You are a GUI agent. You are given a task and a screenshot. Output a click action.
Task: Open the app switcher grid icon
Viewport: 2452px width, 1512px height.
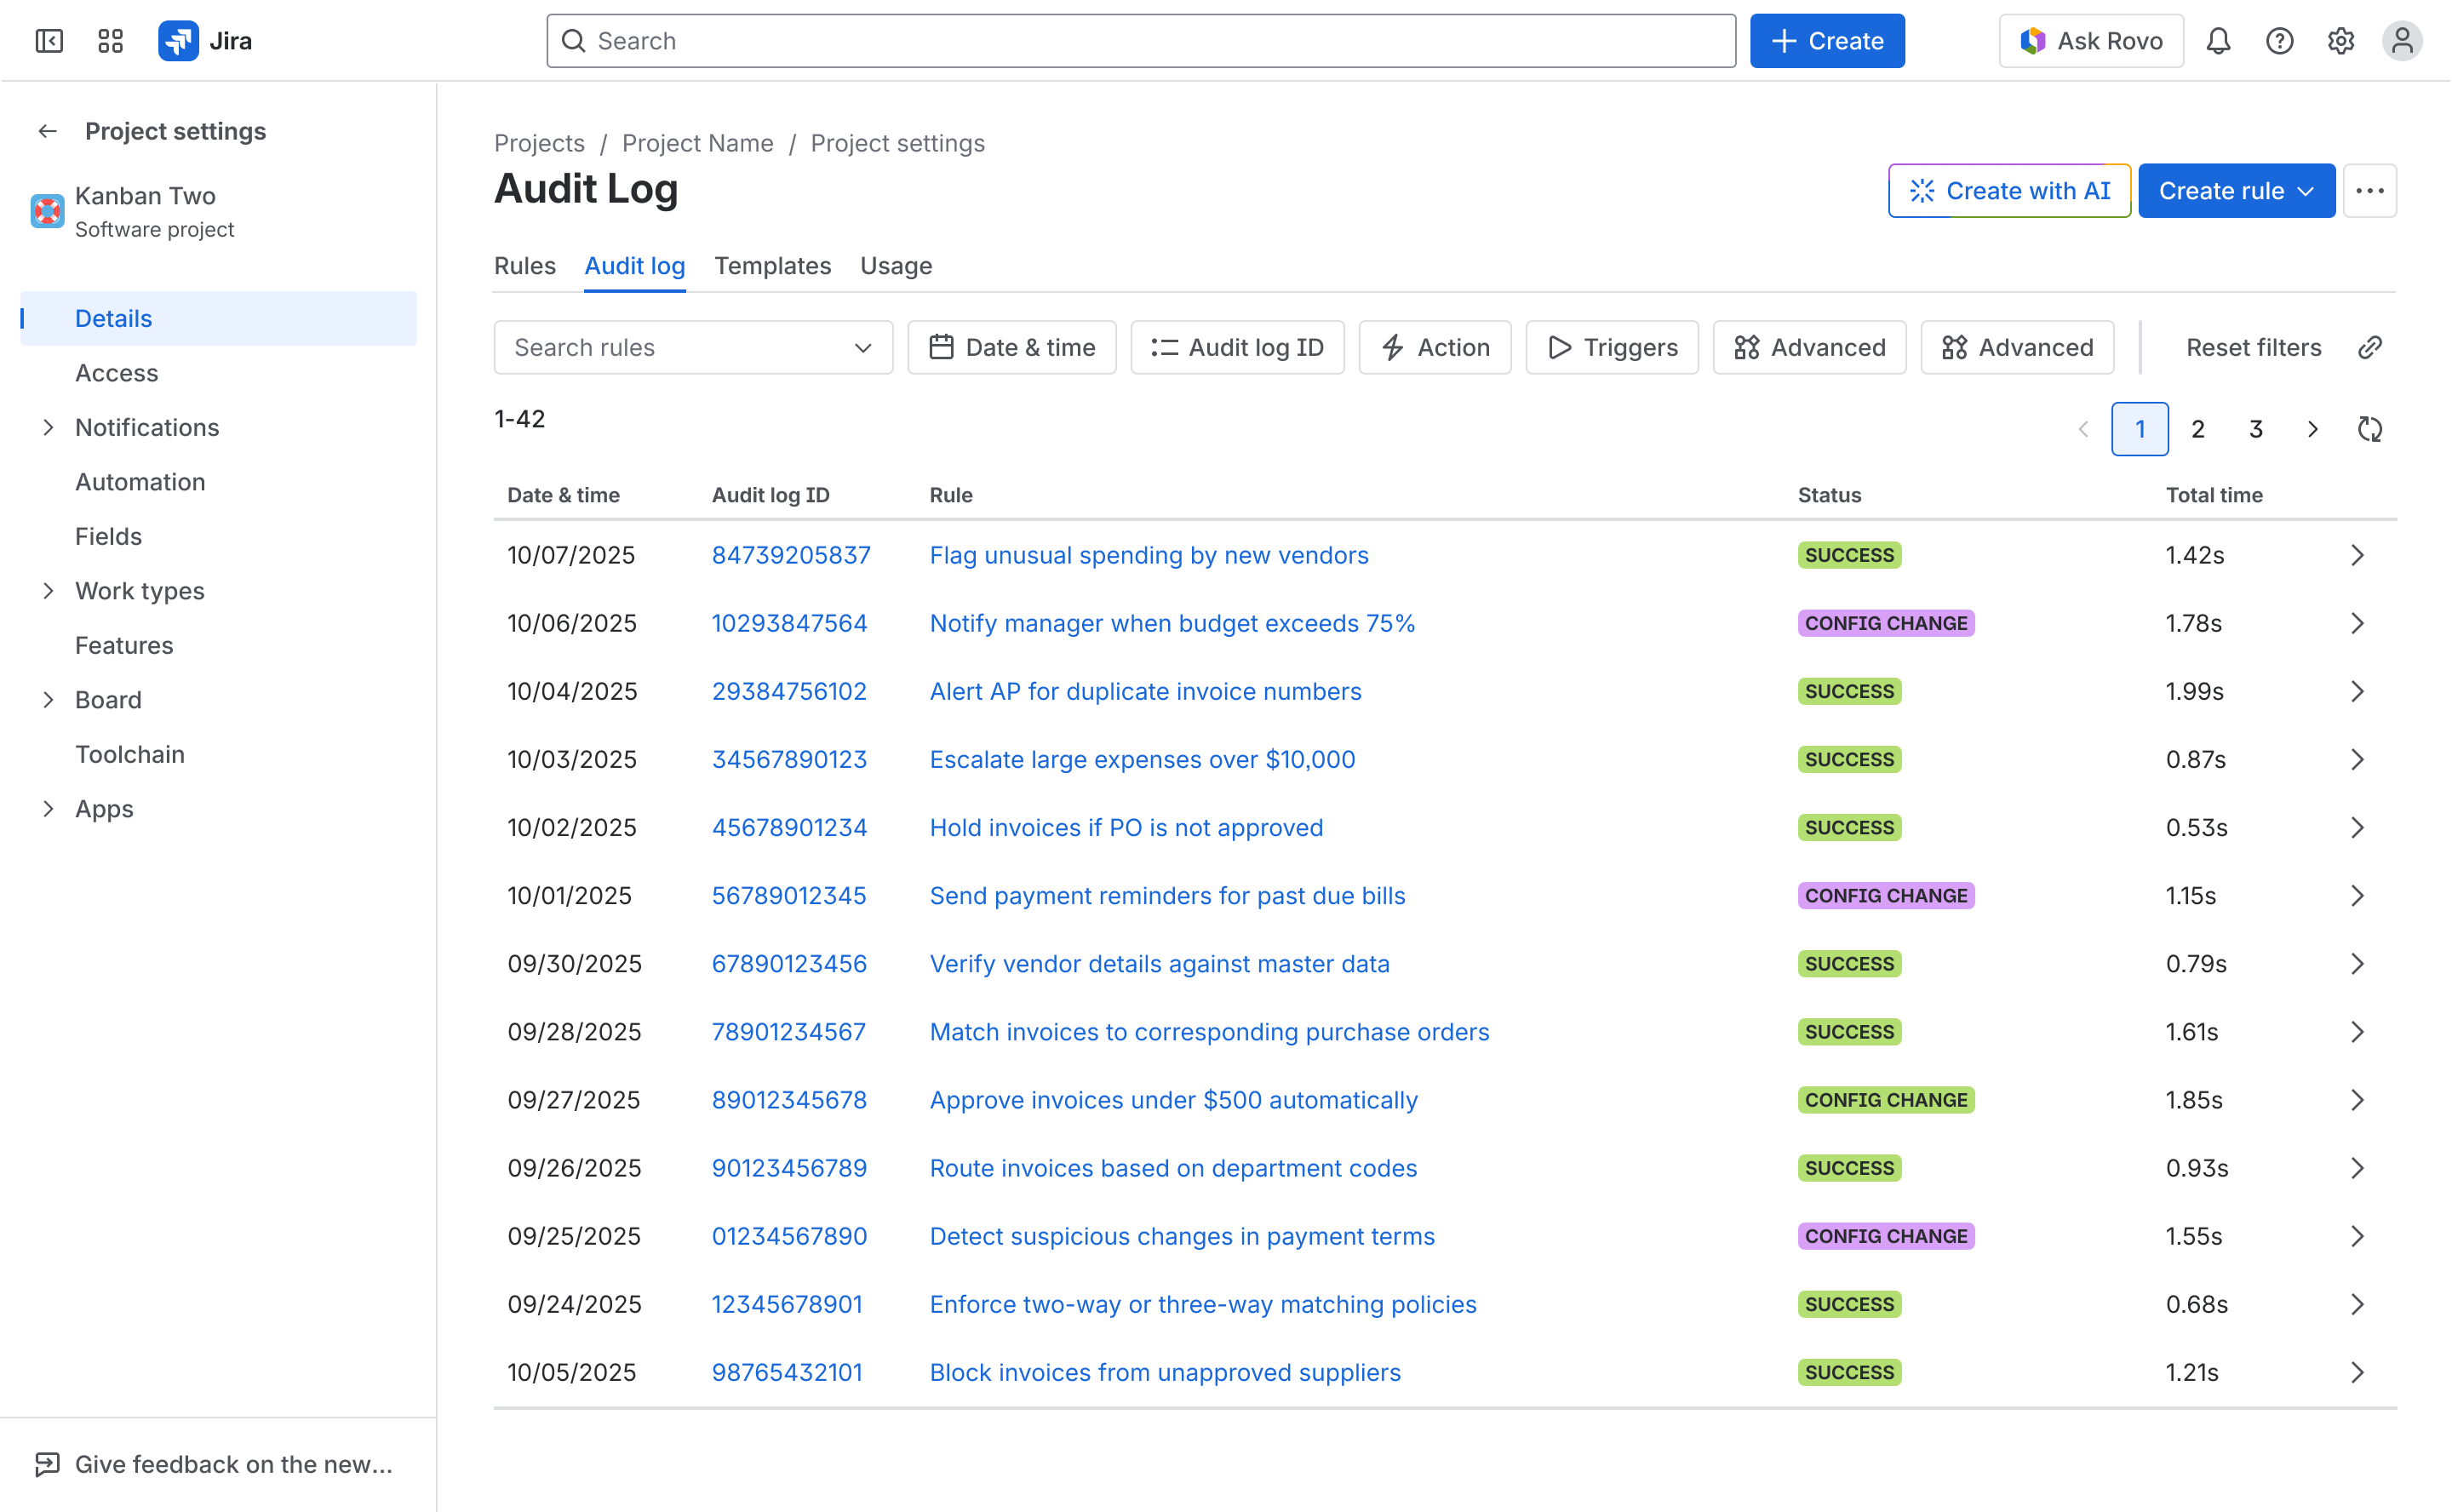110,41
